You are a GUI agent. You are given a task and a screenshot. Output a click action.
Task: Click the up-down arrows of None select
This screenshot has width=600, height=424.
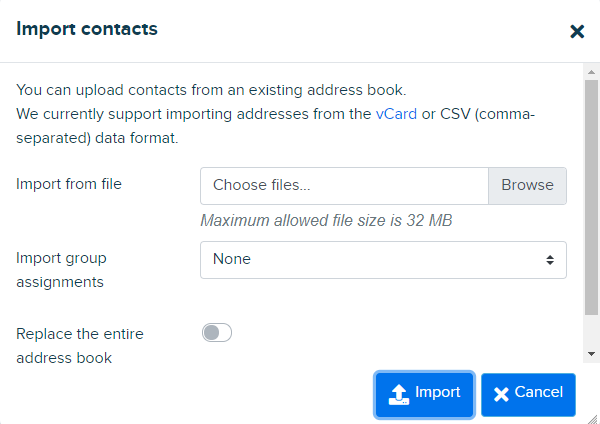click(550, 260)
